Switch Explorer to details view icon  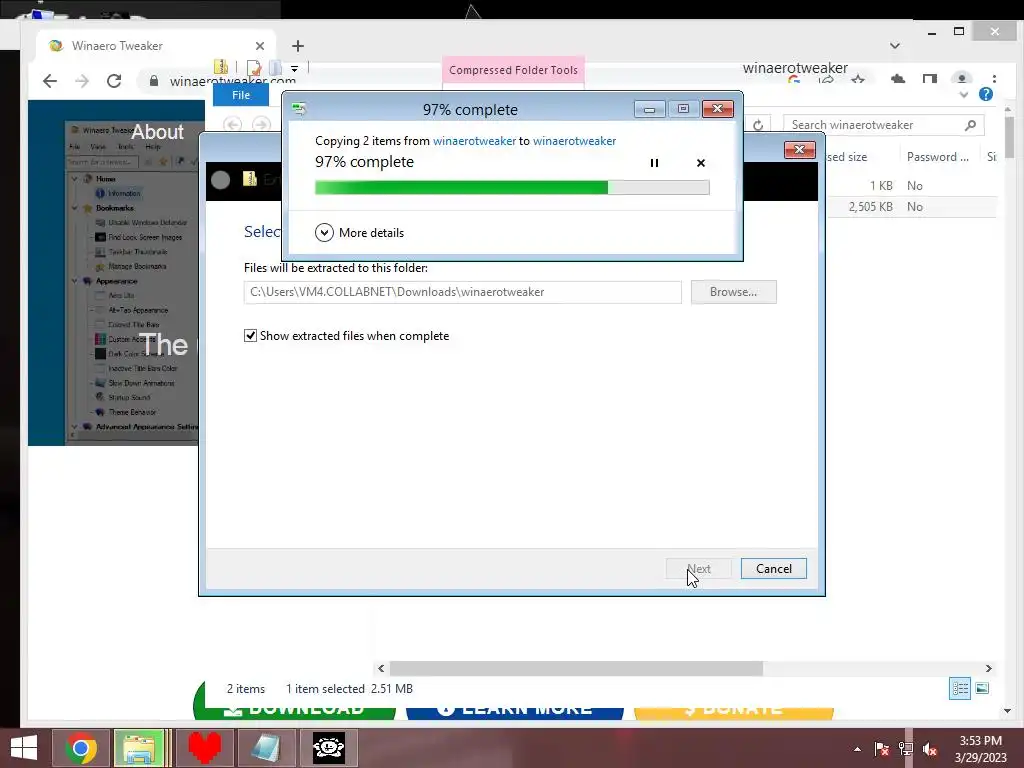coord(960,688)
